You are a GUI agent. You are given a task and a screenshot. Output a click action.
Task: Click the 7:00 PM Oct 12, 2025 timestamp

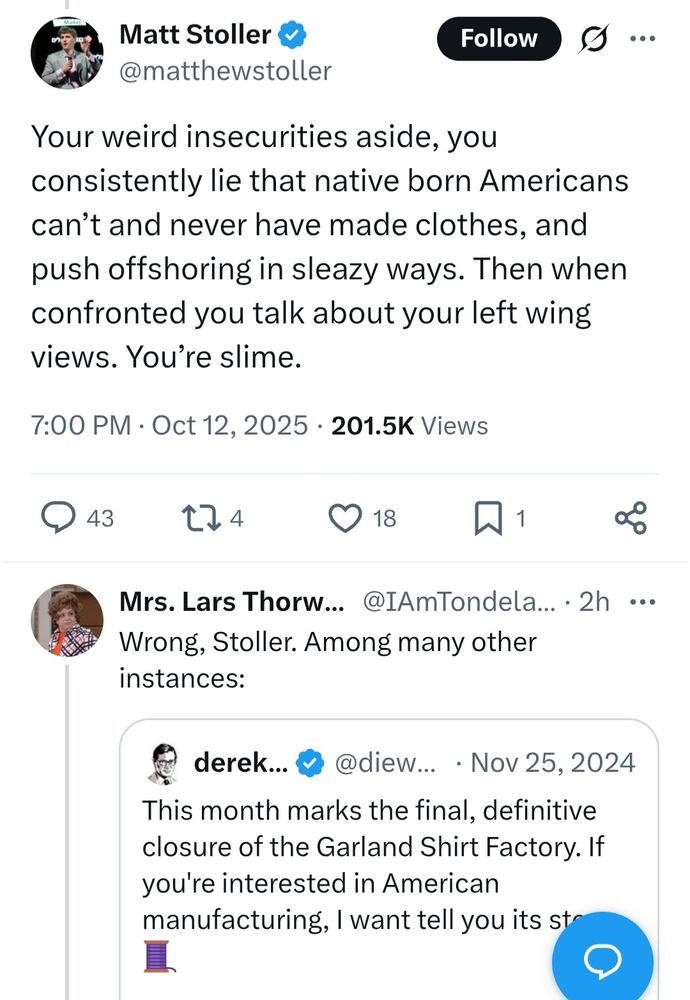169,426
